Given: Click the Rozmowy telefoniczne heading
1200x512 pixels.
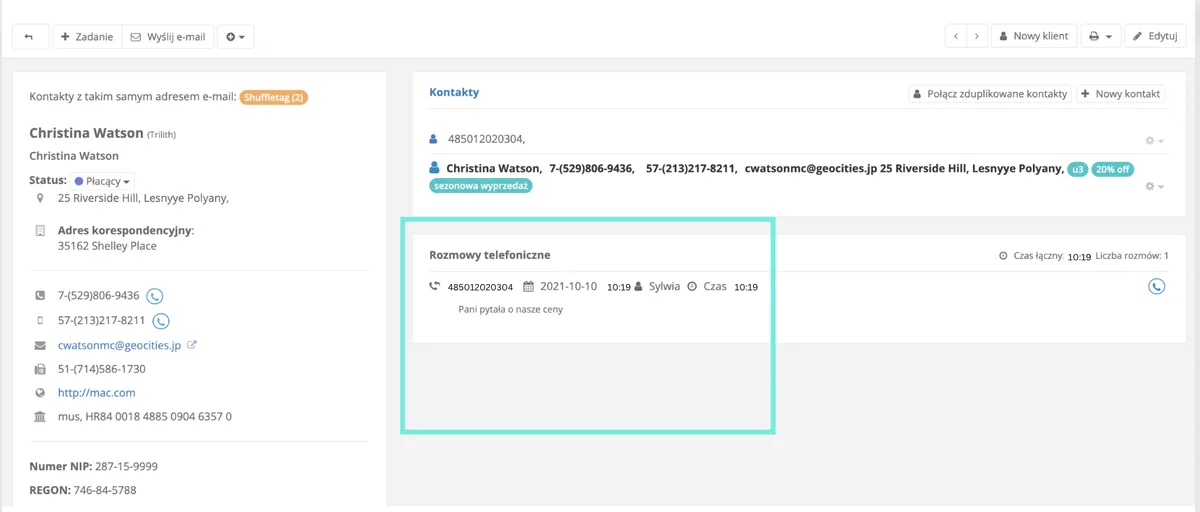Looking at the screenshot, I should point(490,255).
